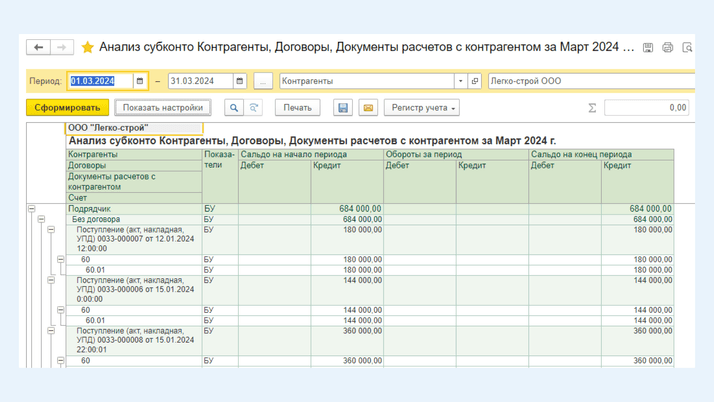The height and width of the screenshot is (402, 714).
Task: Toggle the favorites star next to the report title
Action: click(87, 47)
